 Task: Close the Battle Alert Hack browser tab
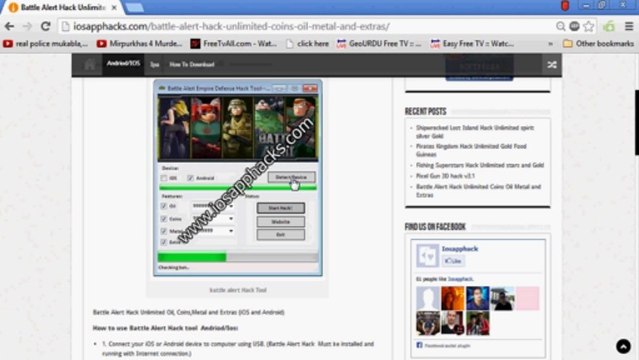(x=114, y=7)
